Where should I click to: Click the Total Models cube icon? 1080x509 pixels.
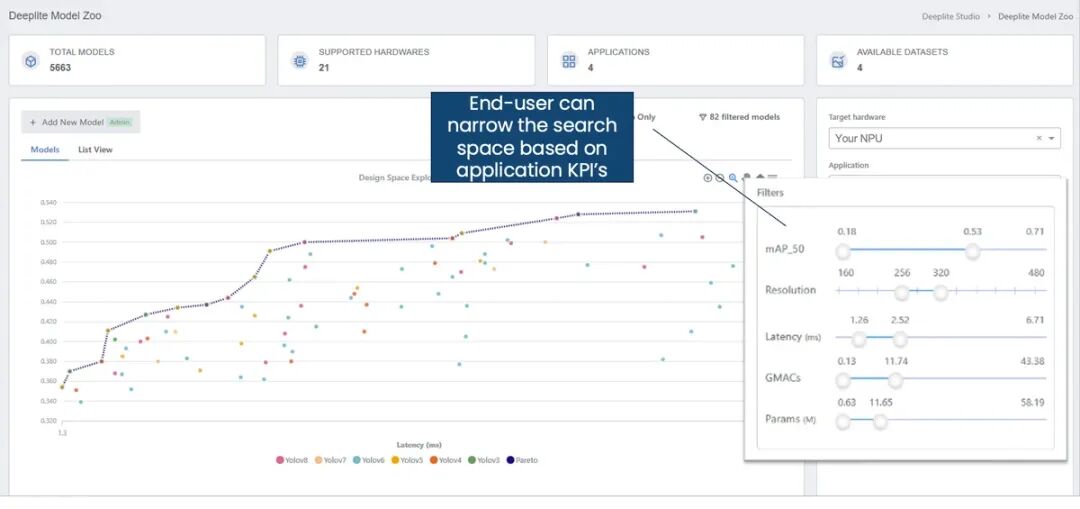pos(30,61)
